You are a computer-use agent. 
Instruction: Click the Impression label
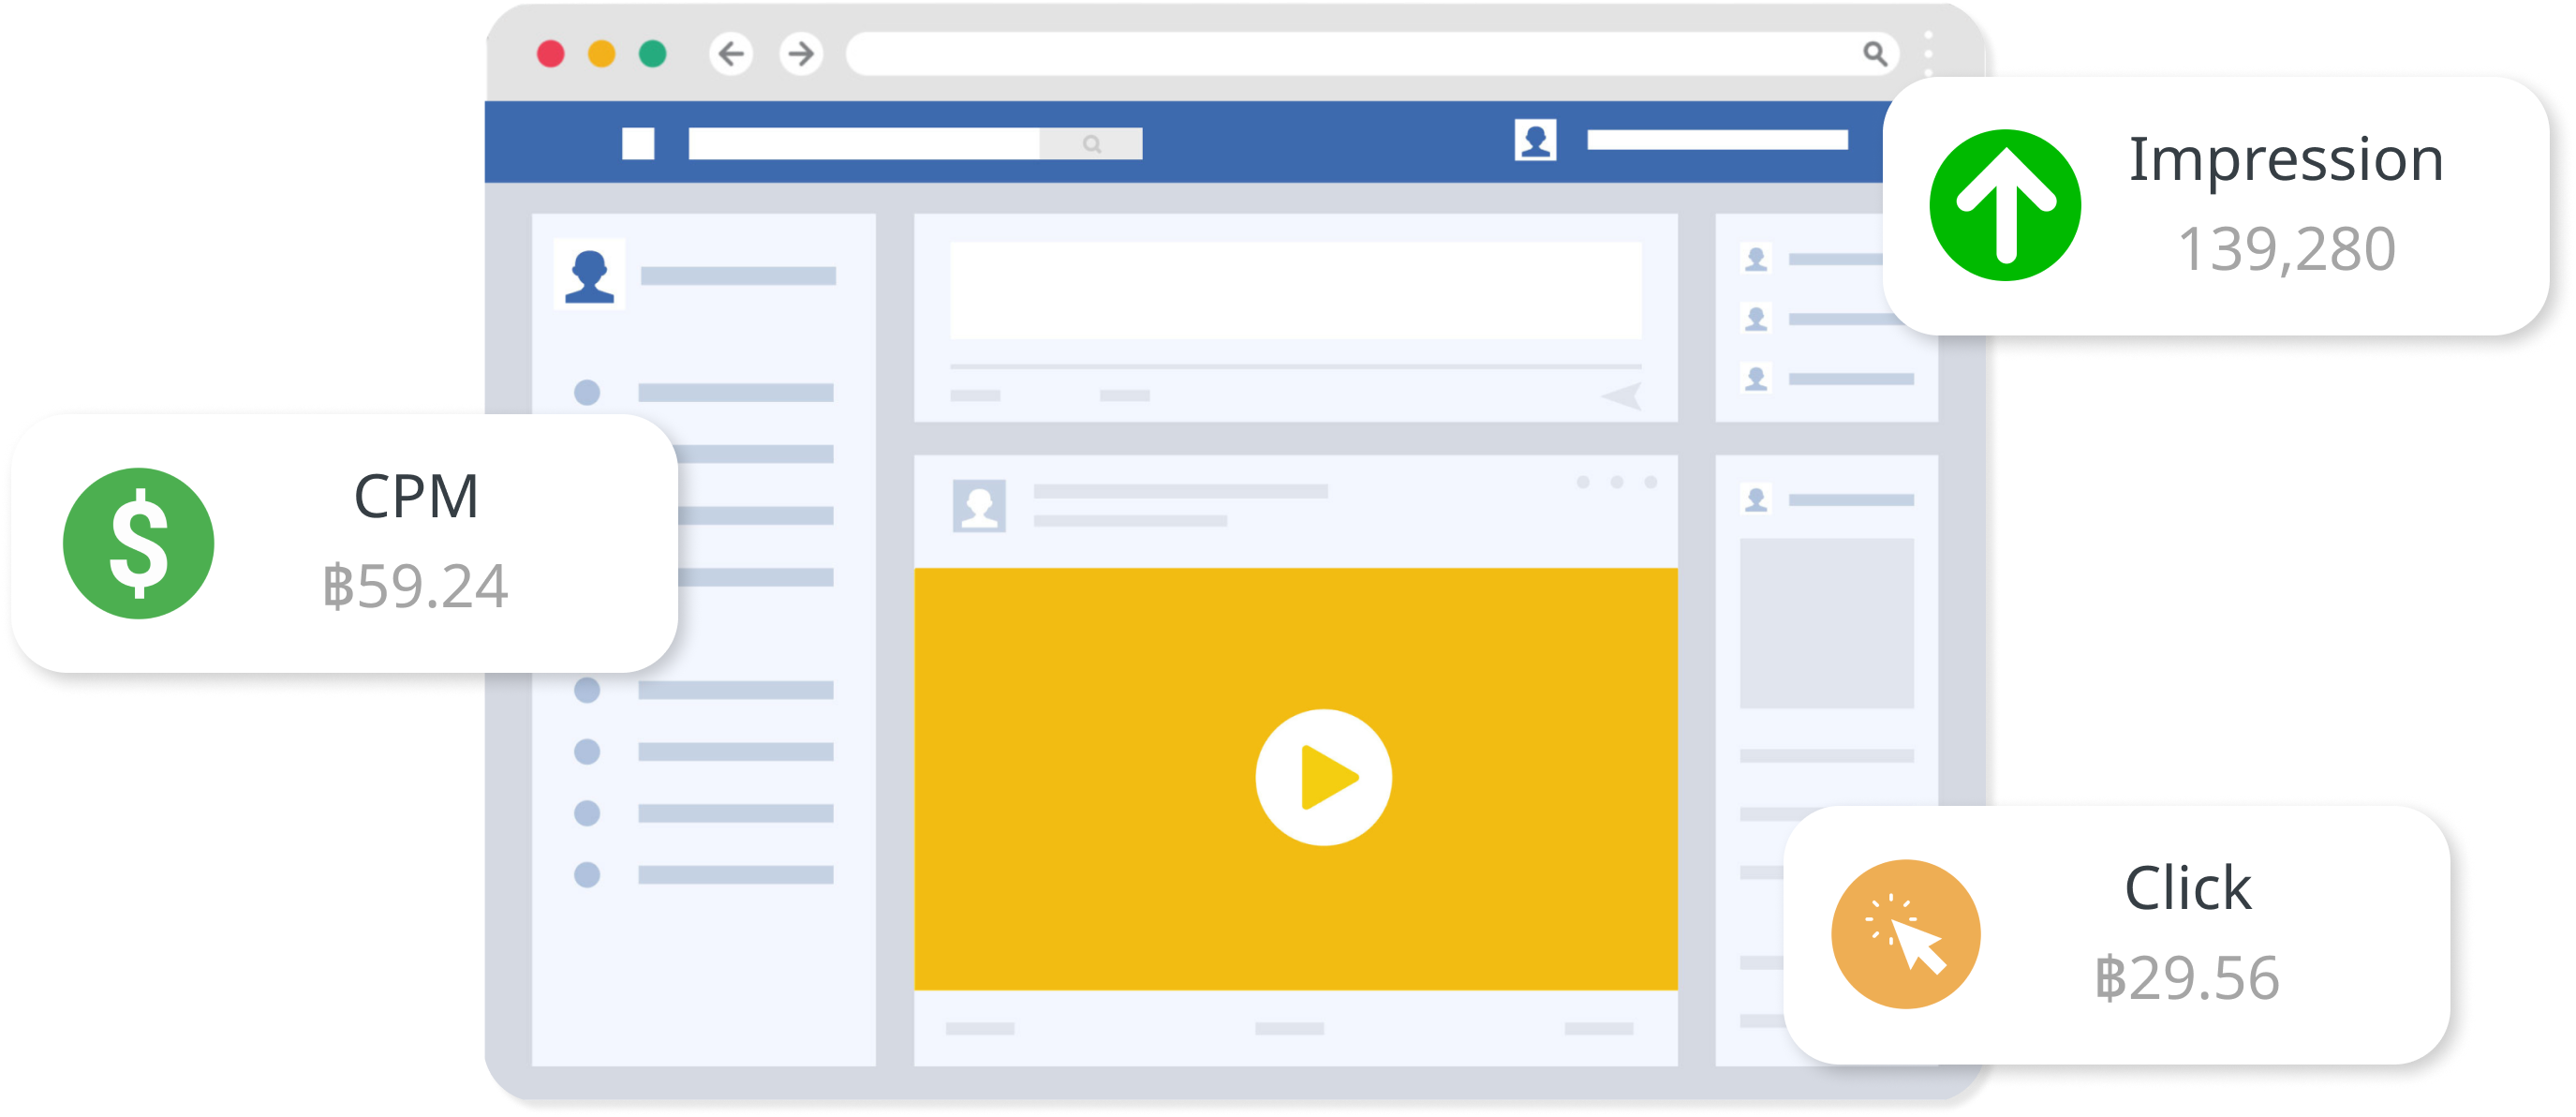[2286, 160]
